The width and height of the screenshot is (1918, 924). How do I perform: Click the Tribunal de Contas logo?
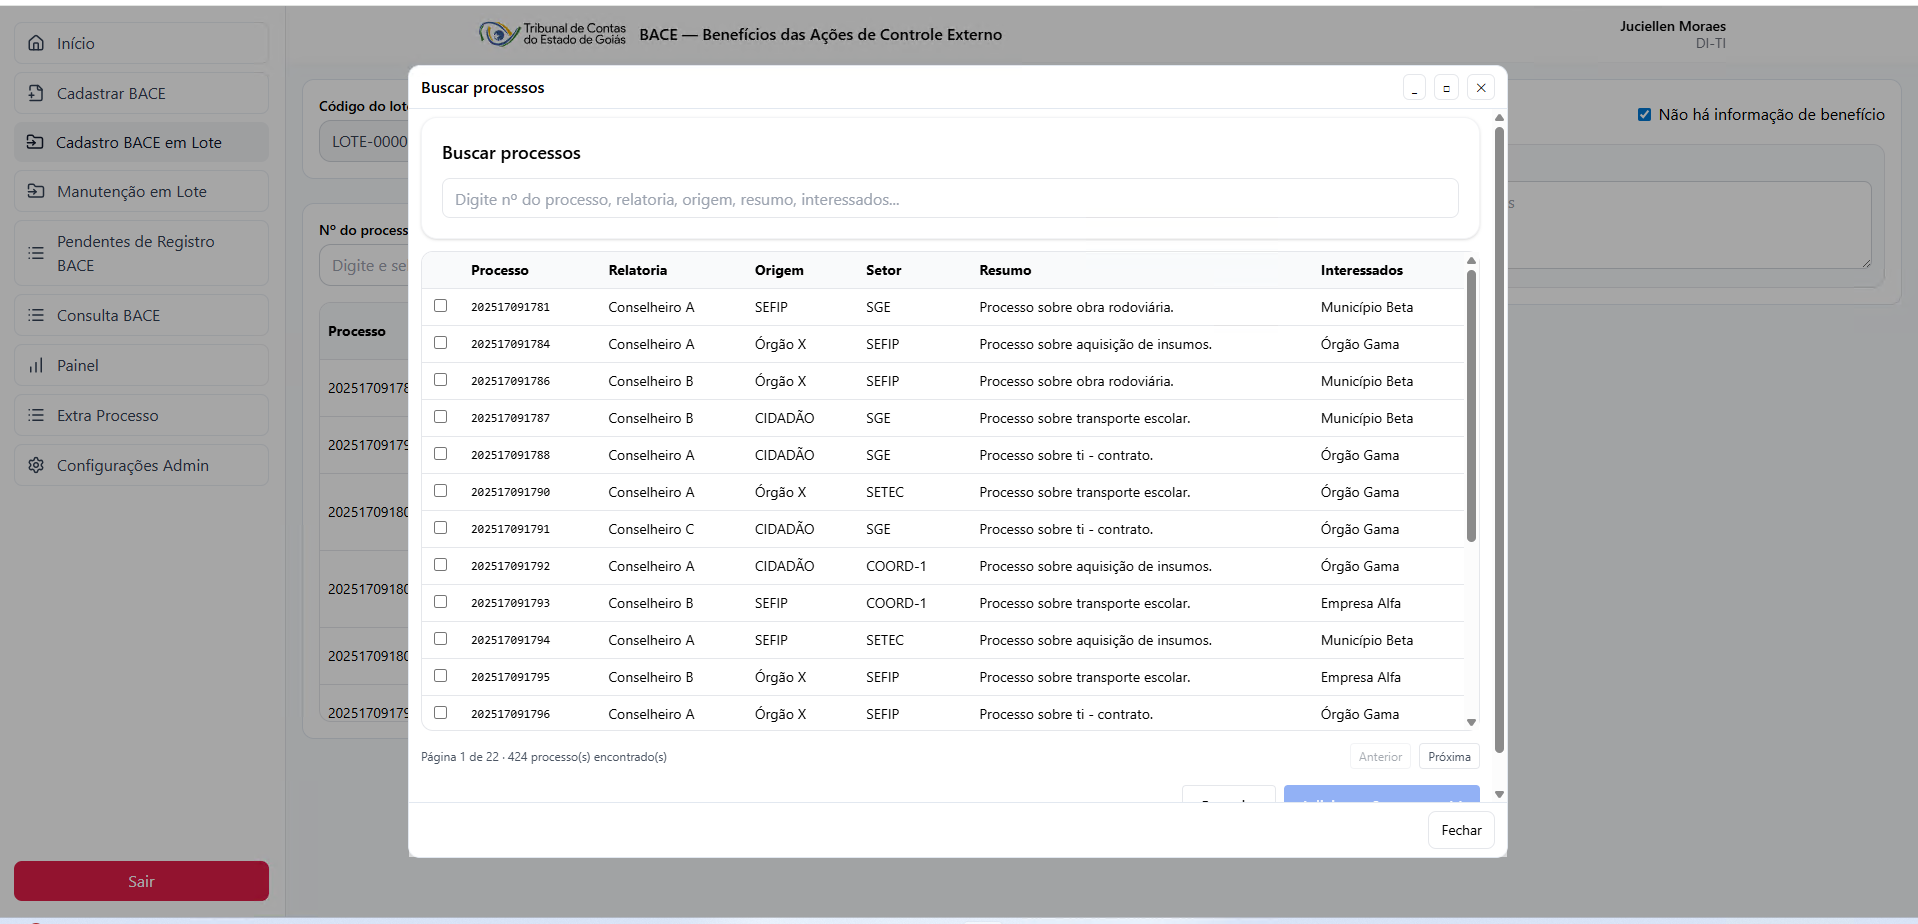[552, 34]
